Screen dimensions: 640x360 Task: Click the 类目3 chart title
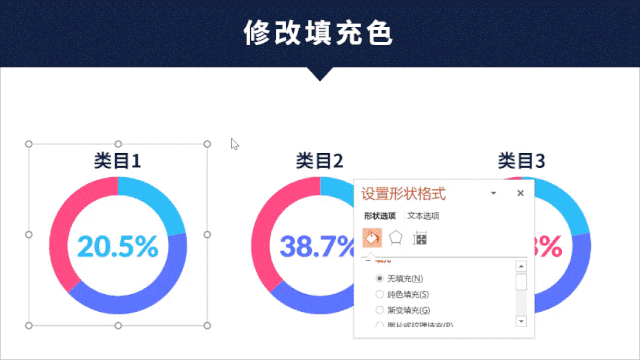coord(521,161)
